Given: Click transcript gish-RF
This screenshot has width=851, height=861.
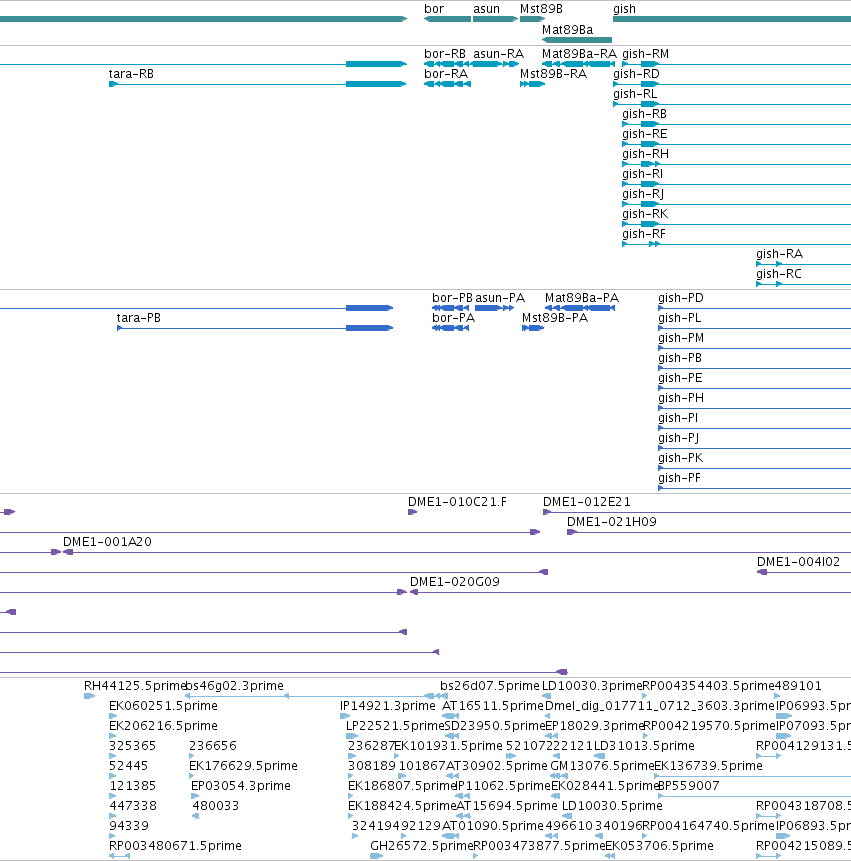Looking at the screenshot, I should point(736,244).
